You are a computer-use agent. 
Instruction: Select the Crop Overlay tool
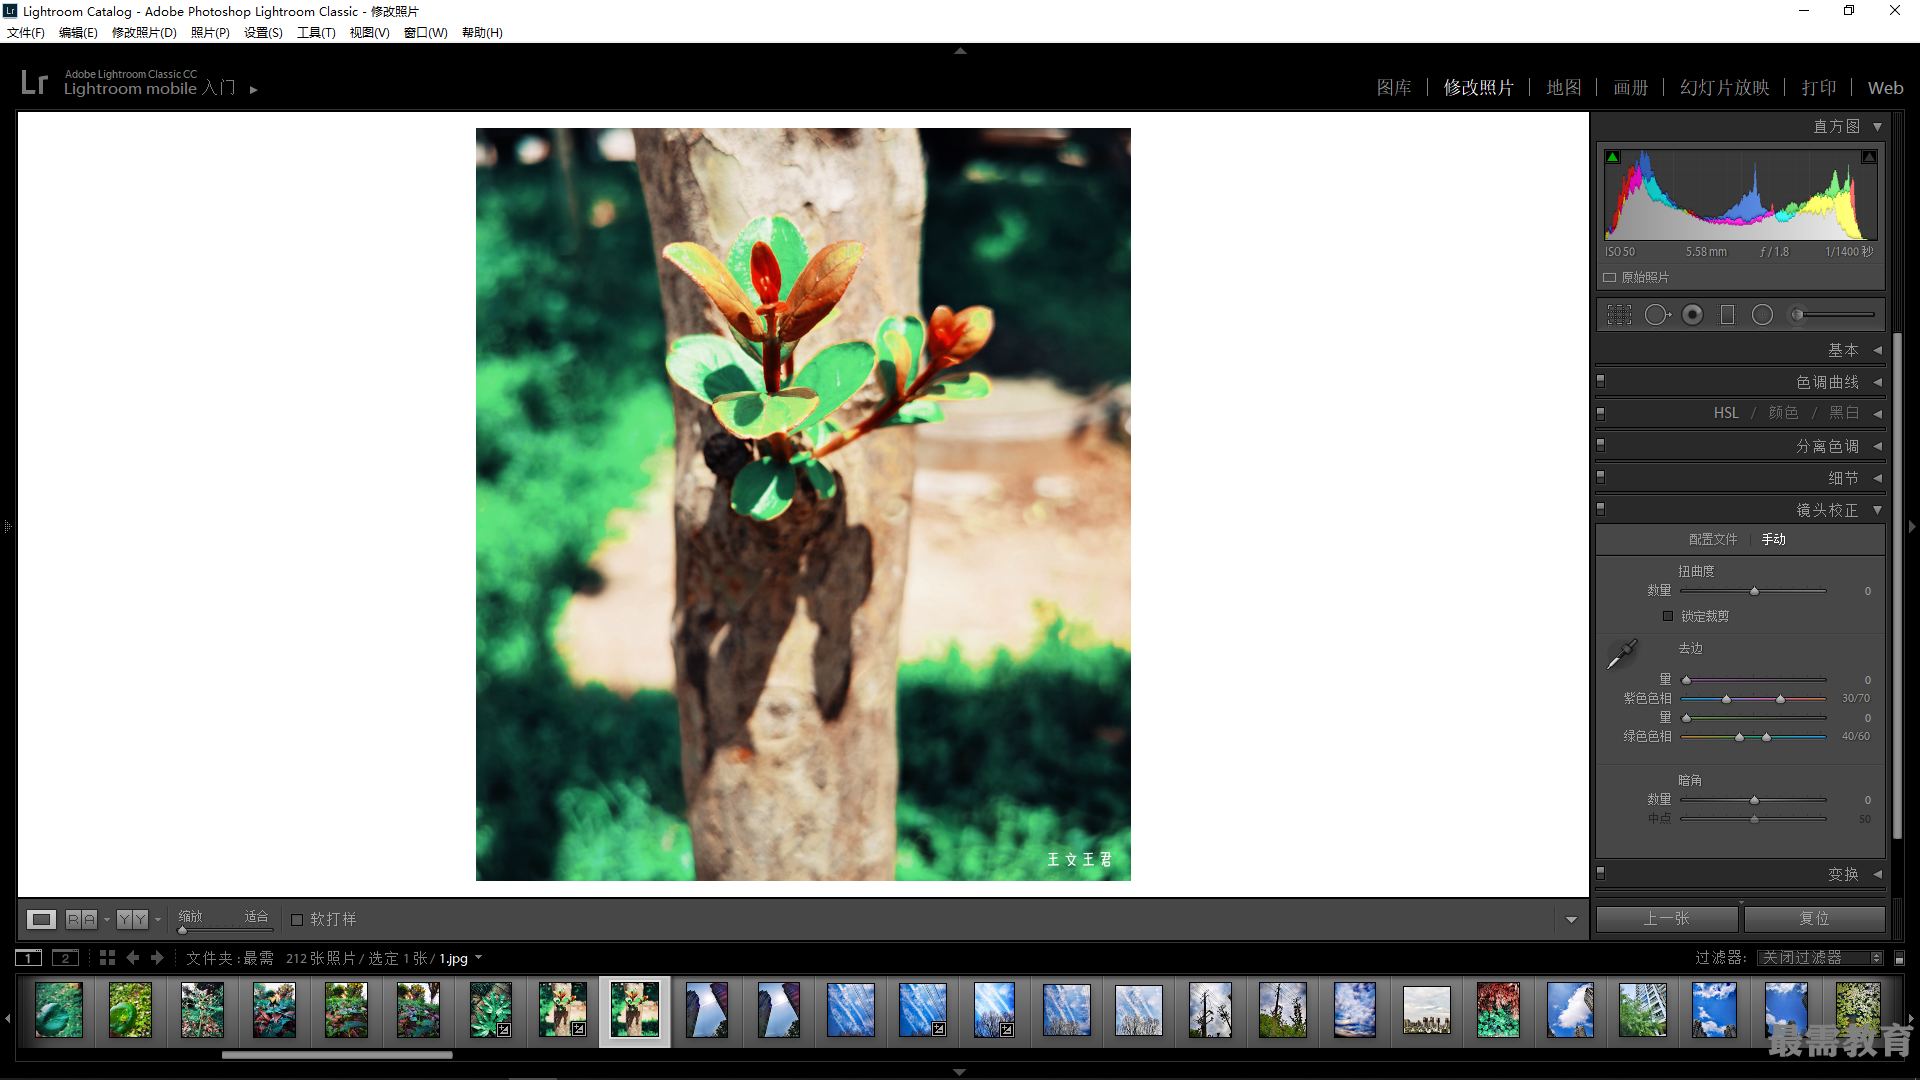(x=1619, y=315)
